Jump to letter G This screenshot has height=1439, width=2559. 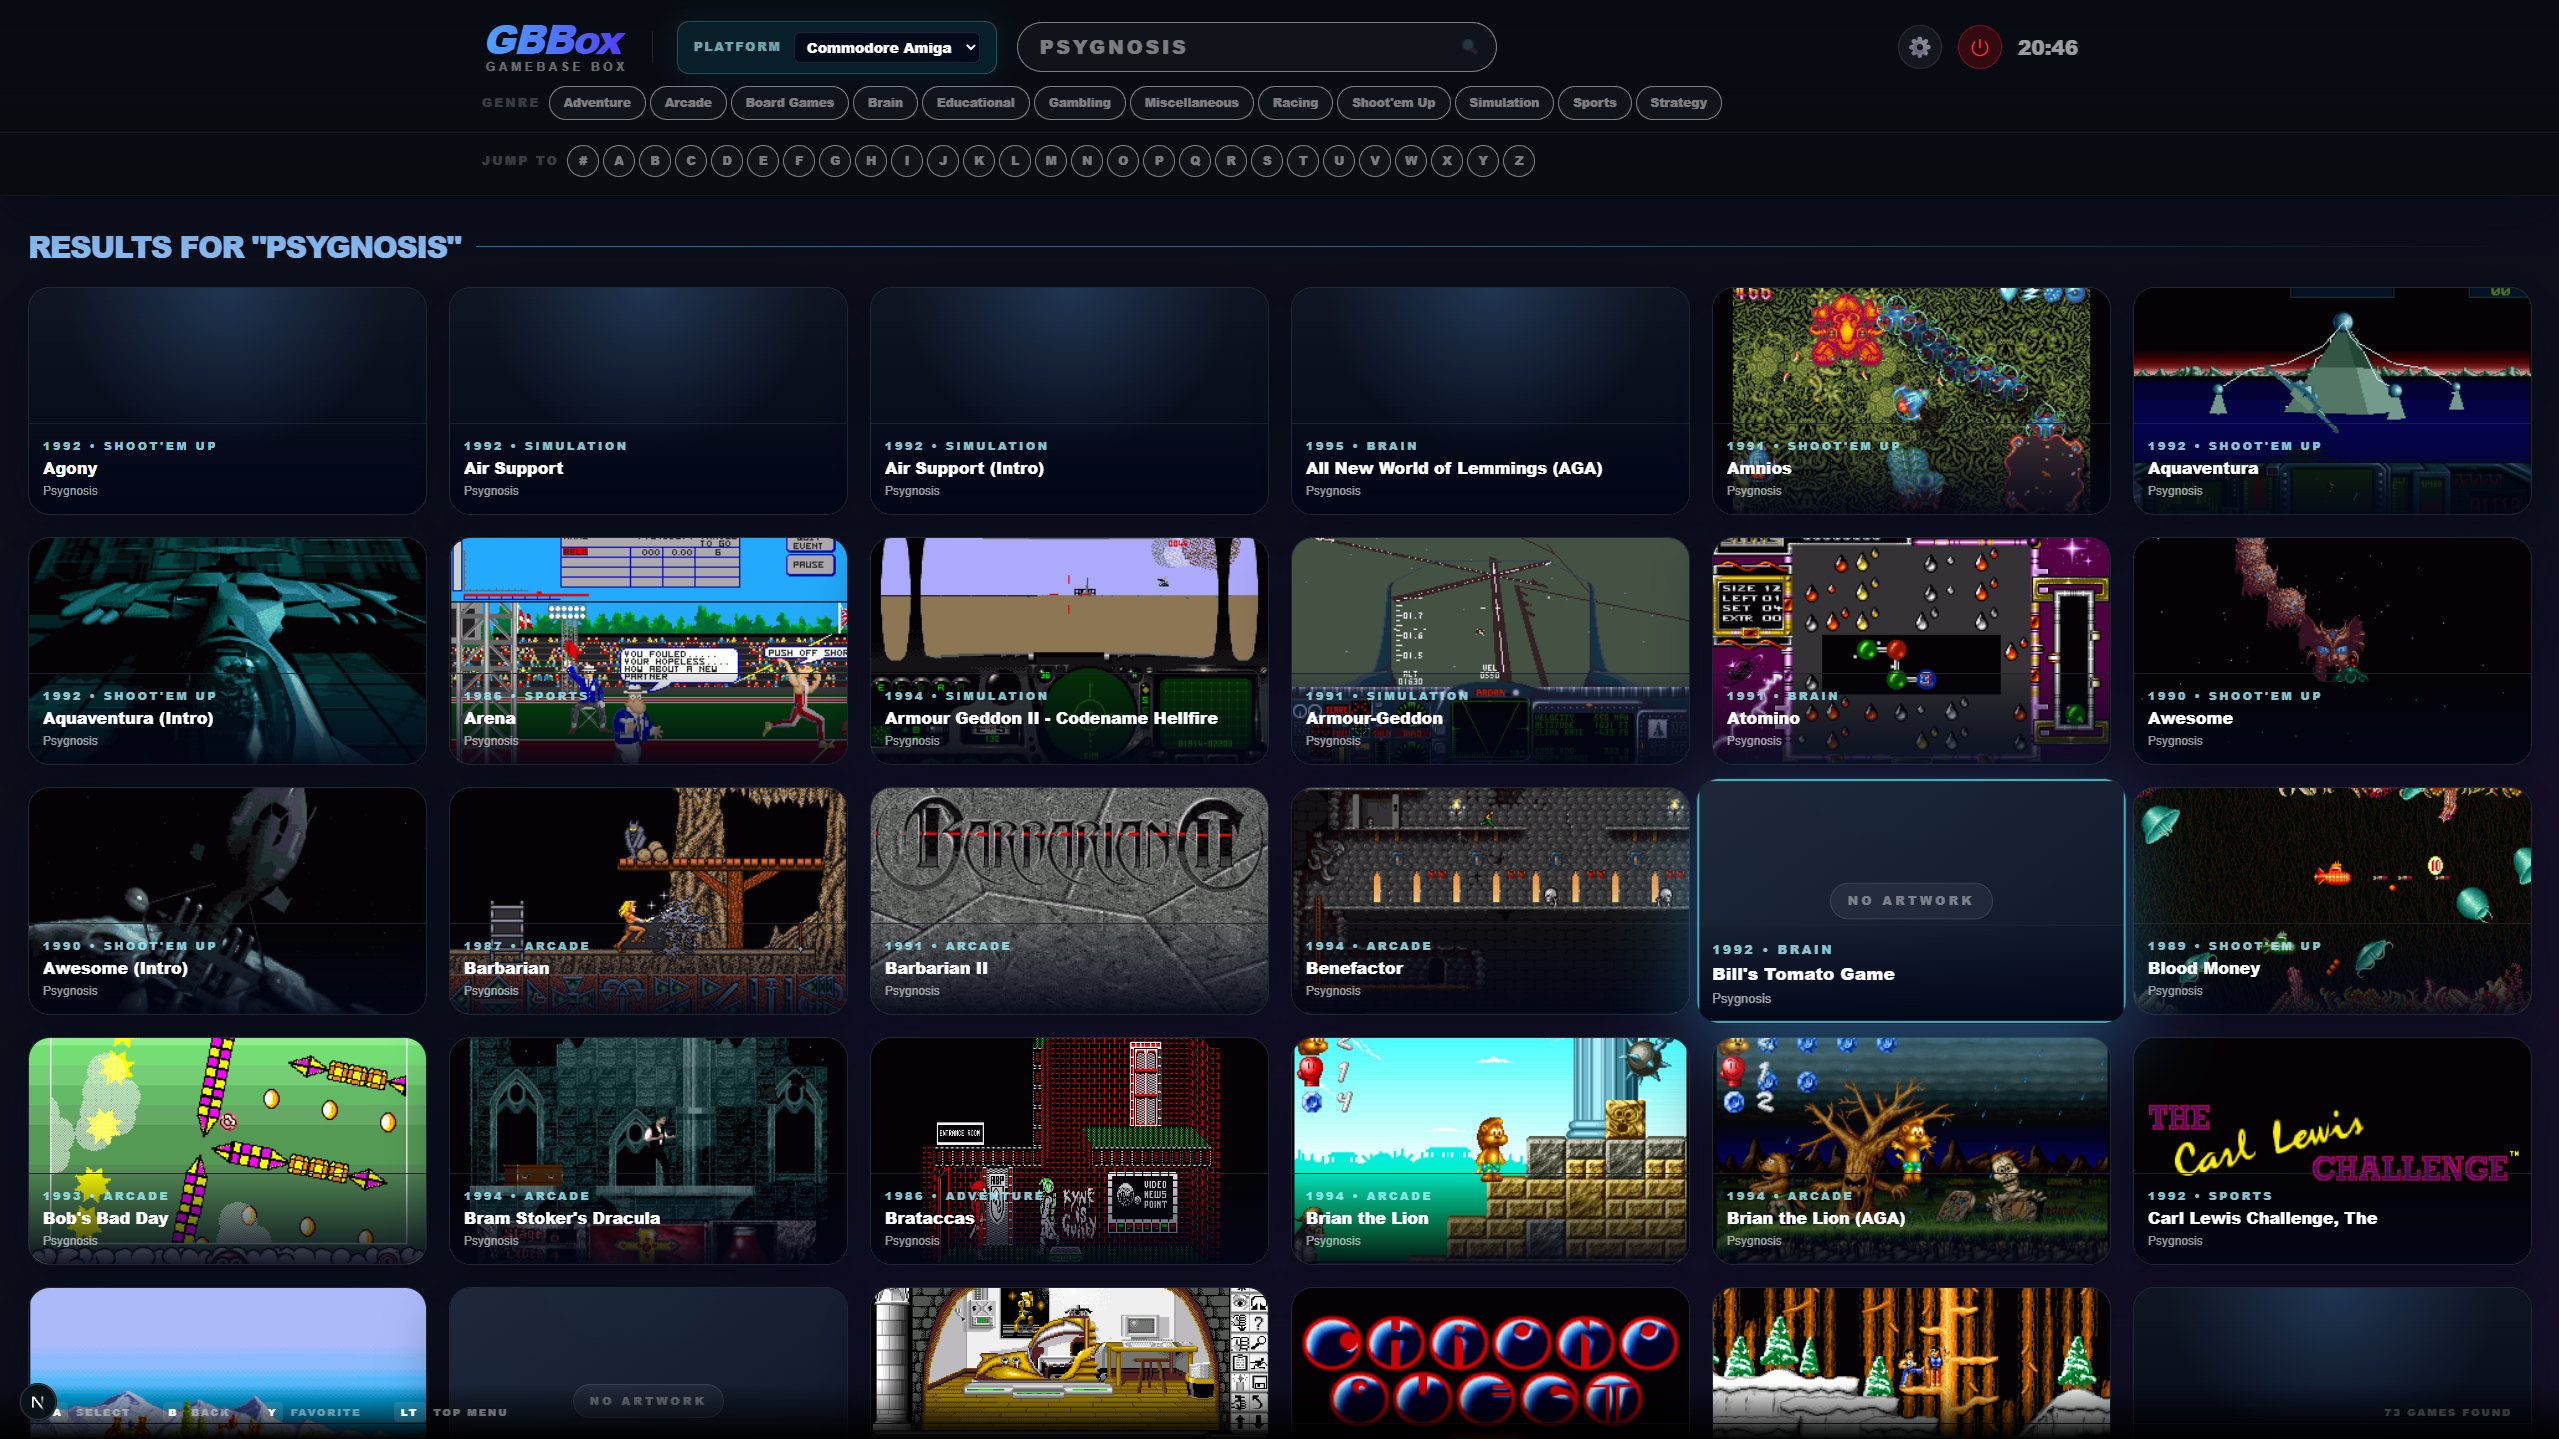tap(835, 161)
